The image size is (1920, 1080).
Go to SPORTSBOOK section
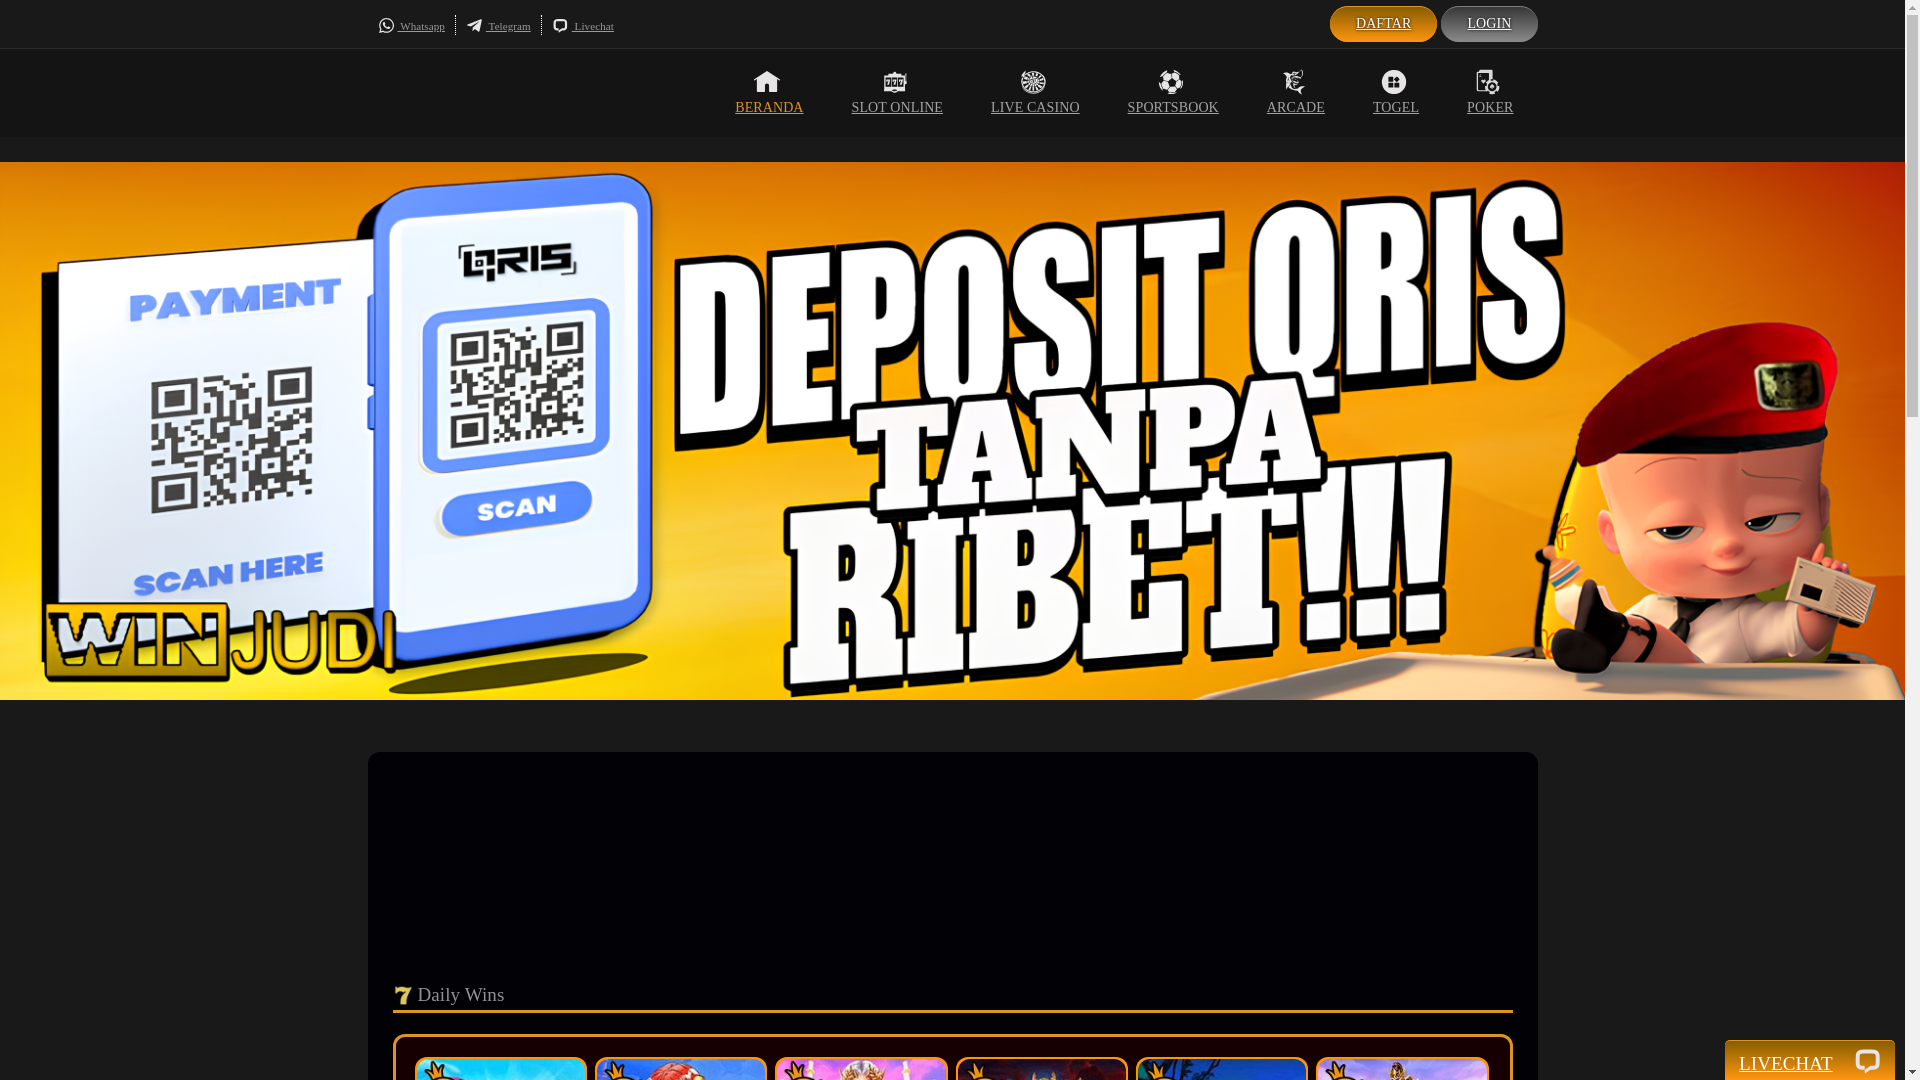(1173, 108)
